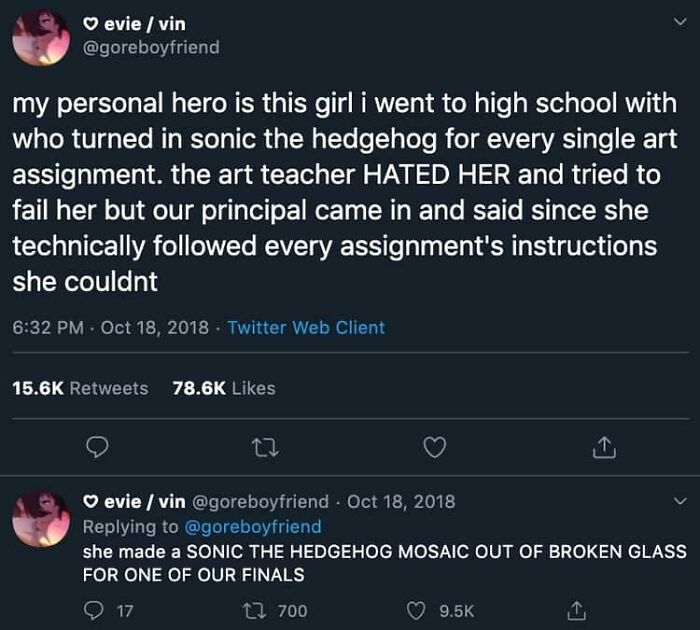Viewport: 700px width, 630px height.
Task: Expand the reply tweet's chevron menu
Action: click(682, 501)
